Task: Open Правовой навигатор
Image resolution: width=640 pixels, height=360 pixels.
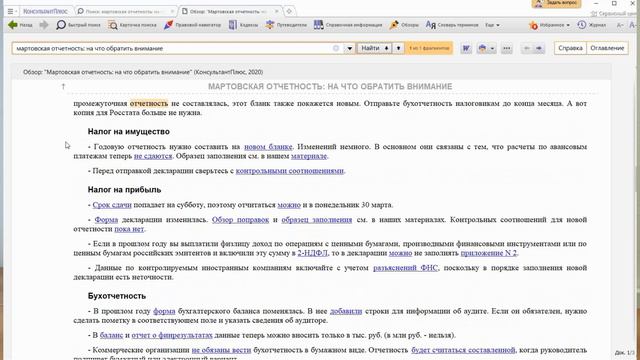Action: [x=192, y=25]
